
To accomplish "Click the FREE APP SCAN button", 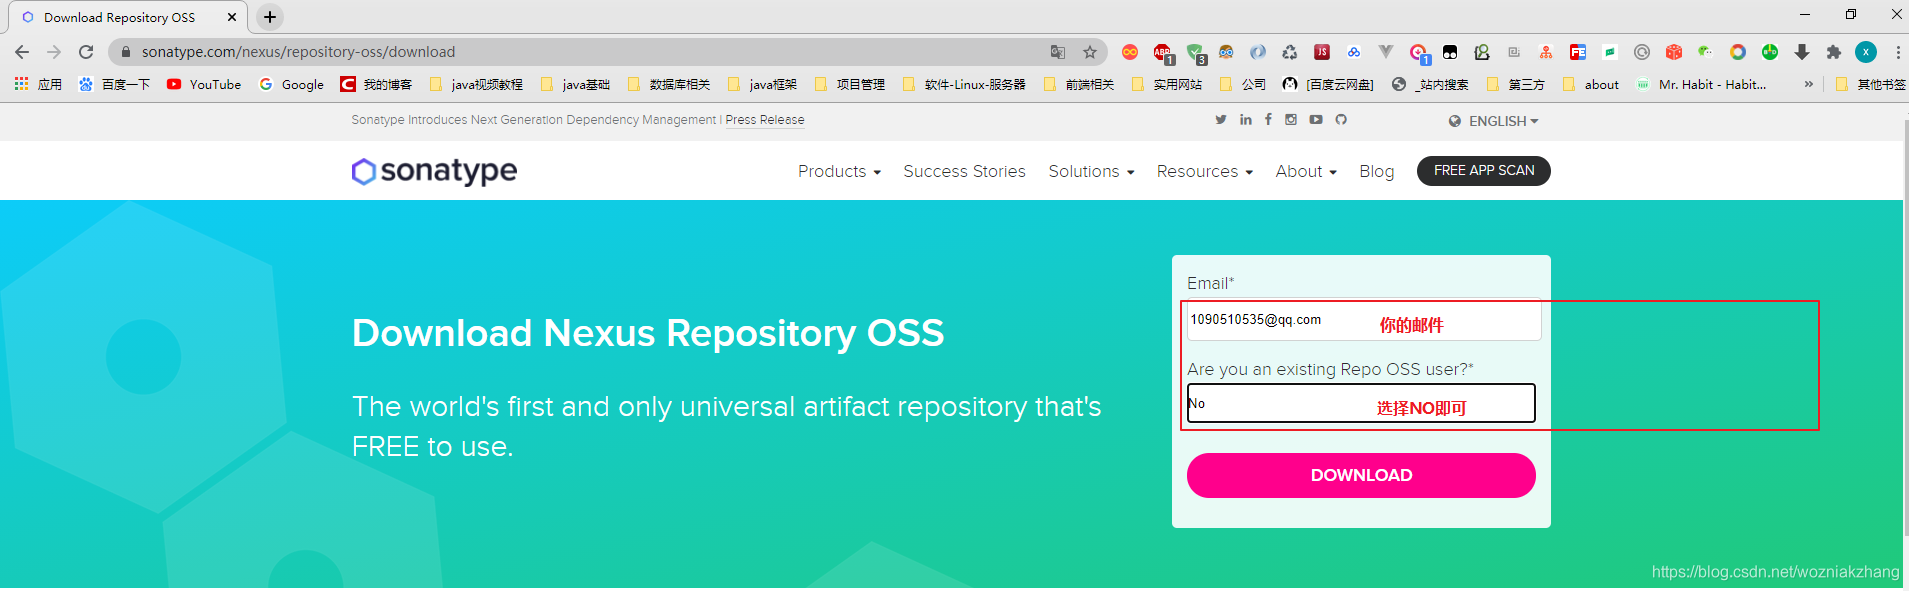I will tap(1483, 171).
